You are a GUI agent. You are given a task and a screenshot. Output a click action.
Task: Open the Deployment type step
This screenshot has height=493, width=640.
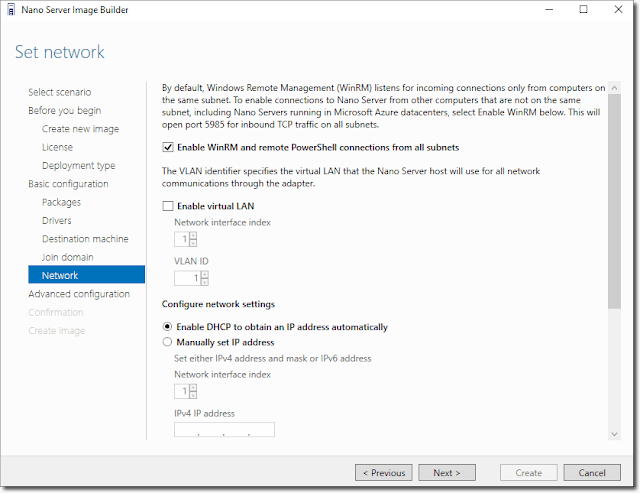[x=78, y=166]
